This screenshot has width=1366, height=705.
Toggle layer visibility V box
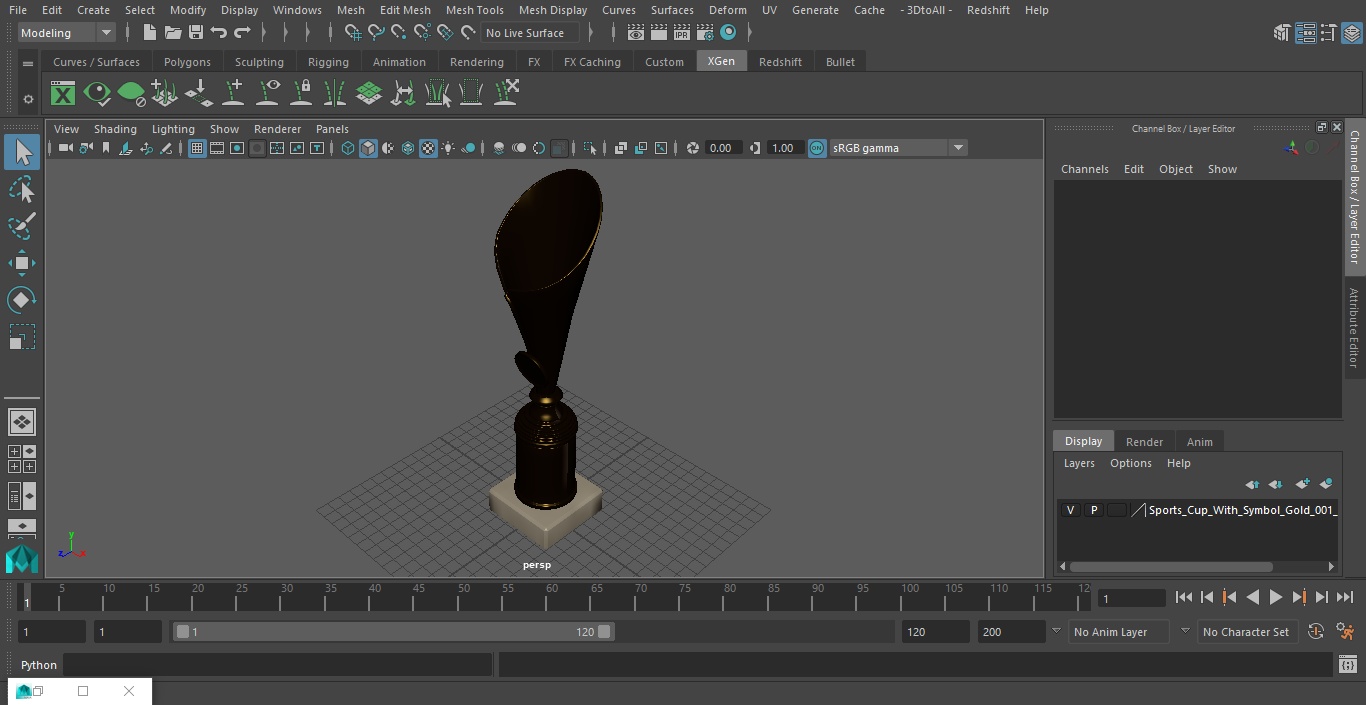[x=1071, y=510]
